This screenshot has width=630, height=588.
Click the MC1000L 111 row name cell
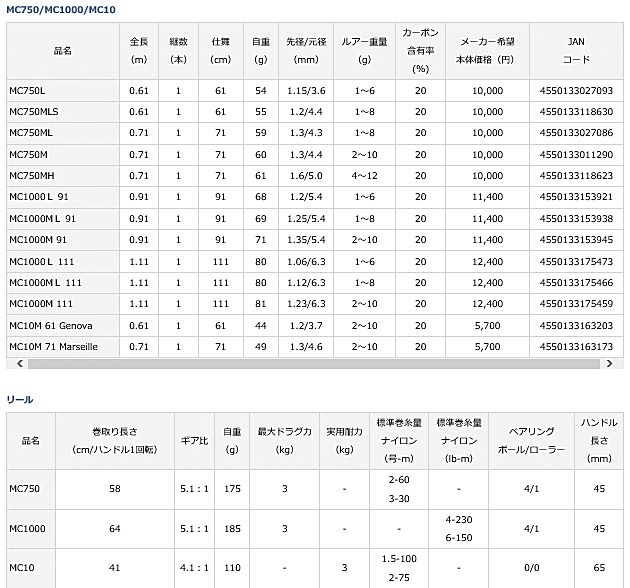tap(63, 262)
